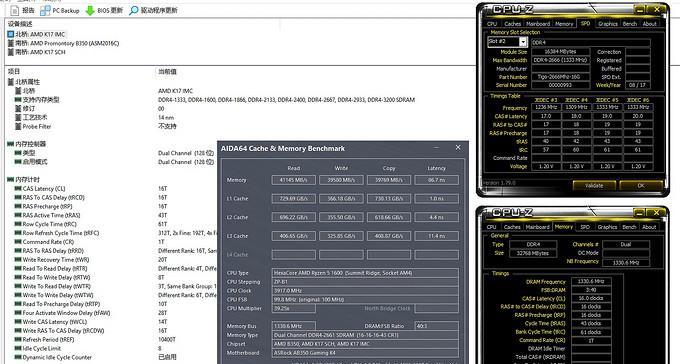Screen dimensions: 680x364
Task: Click the Max Bandwidth DDR4-2666 (1333 MHz) field
Action: tap(561, 60)
